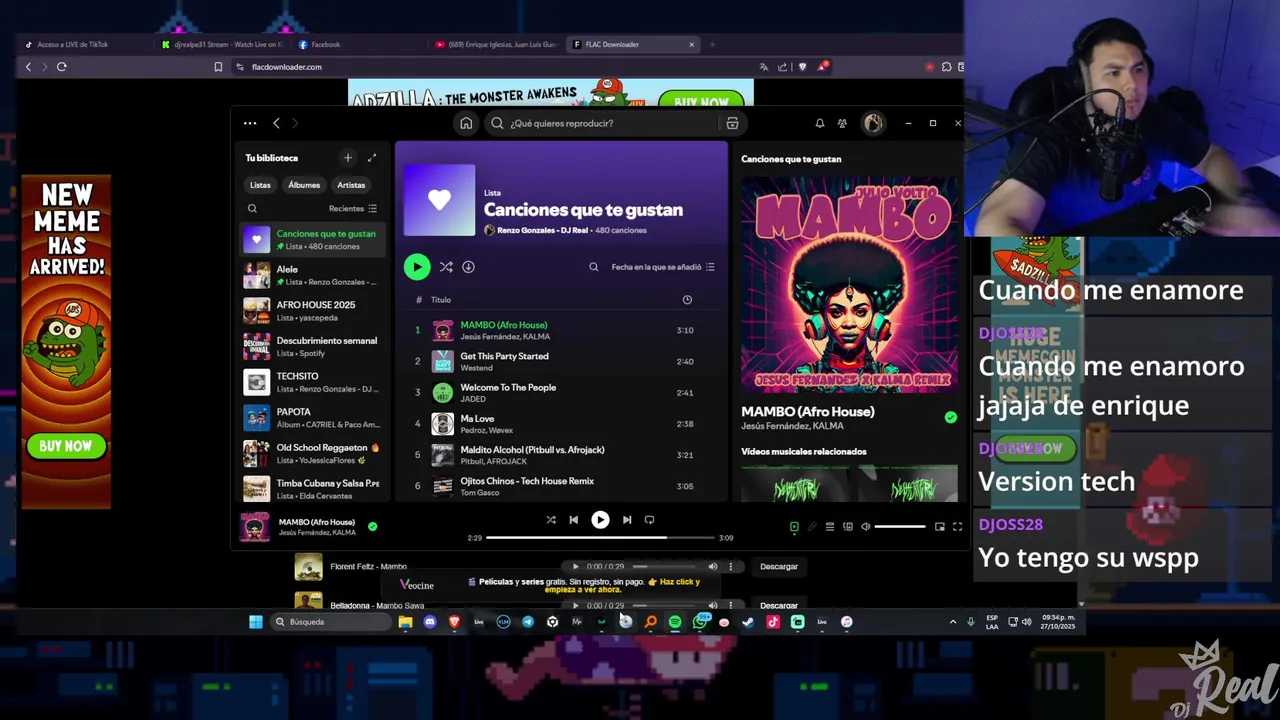Open the playlist owner Renzo Gonzales - DJ Real
Image resolution: width=1280 pixels, height=720 pixels.
541,230
